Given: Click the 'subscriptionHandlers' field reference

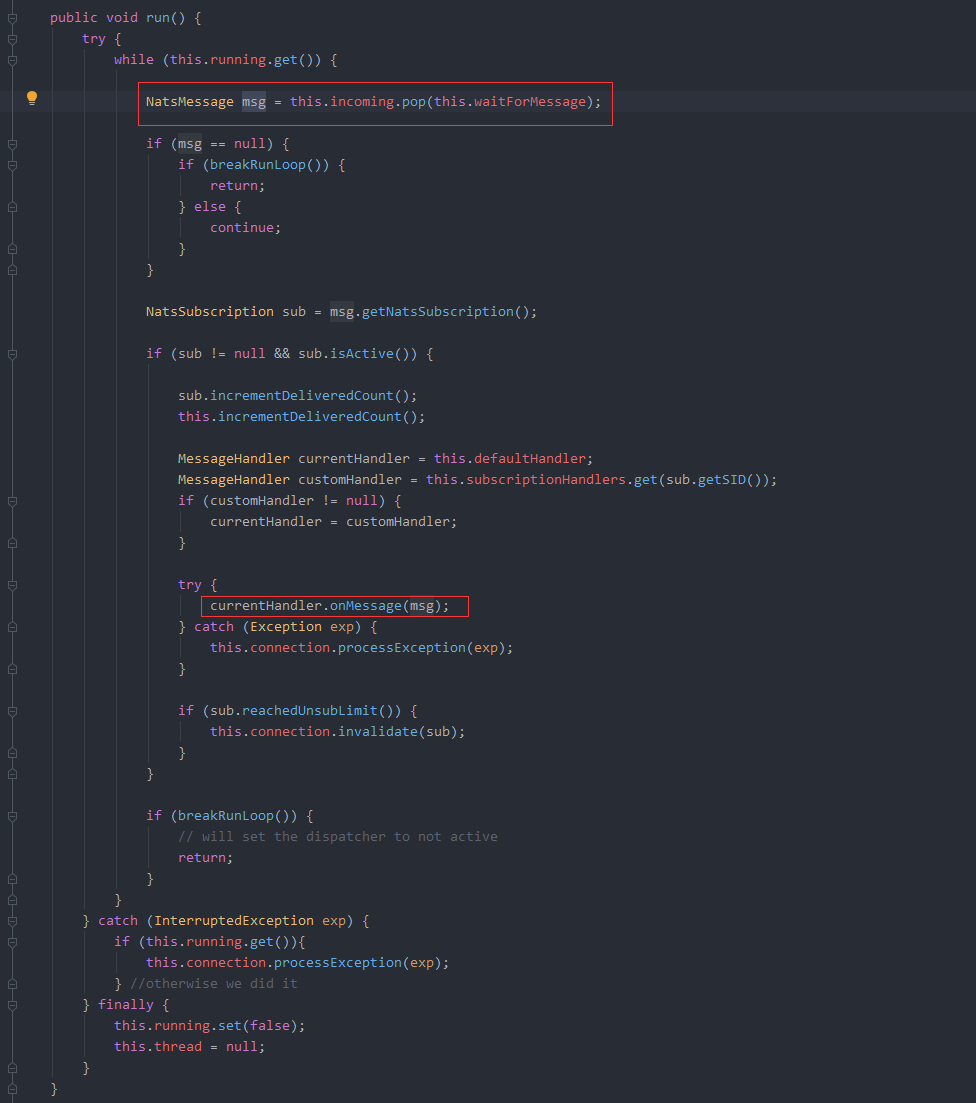Looking at the screenshot, I should [545, 480].
